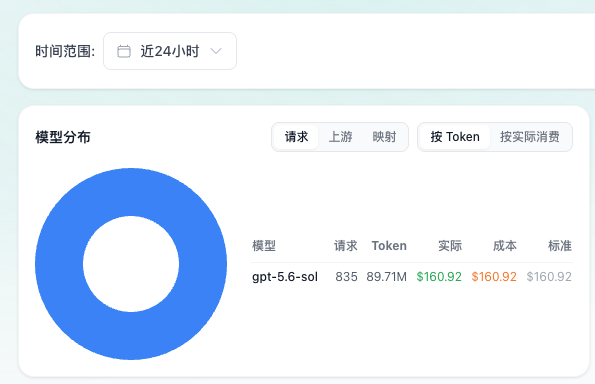Image resolution: width=595 pixels, height=384 pixels.
Task: Select the gpt-5.6-sol model row name
Action: [x=285, y=277]
